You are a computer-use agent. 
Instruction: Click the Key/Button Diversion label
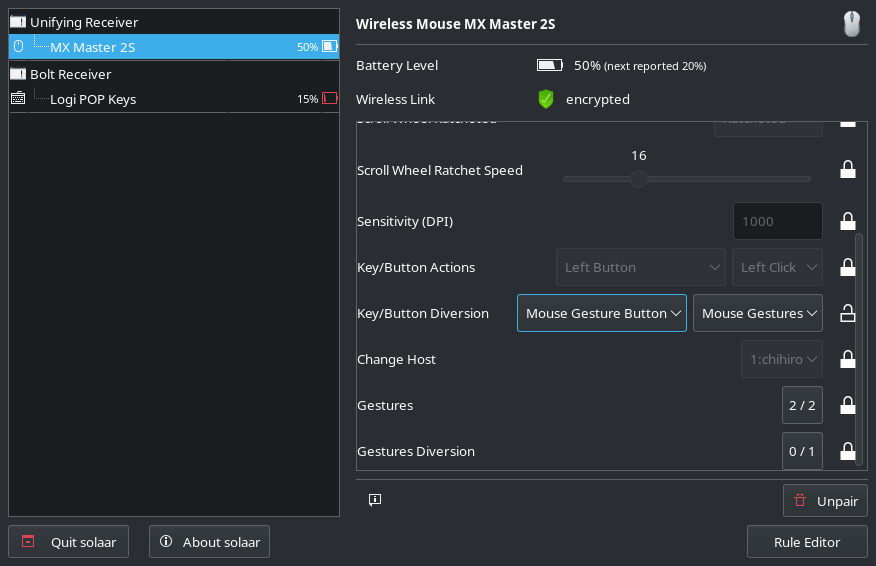click(423, 313)
